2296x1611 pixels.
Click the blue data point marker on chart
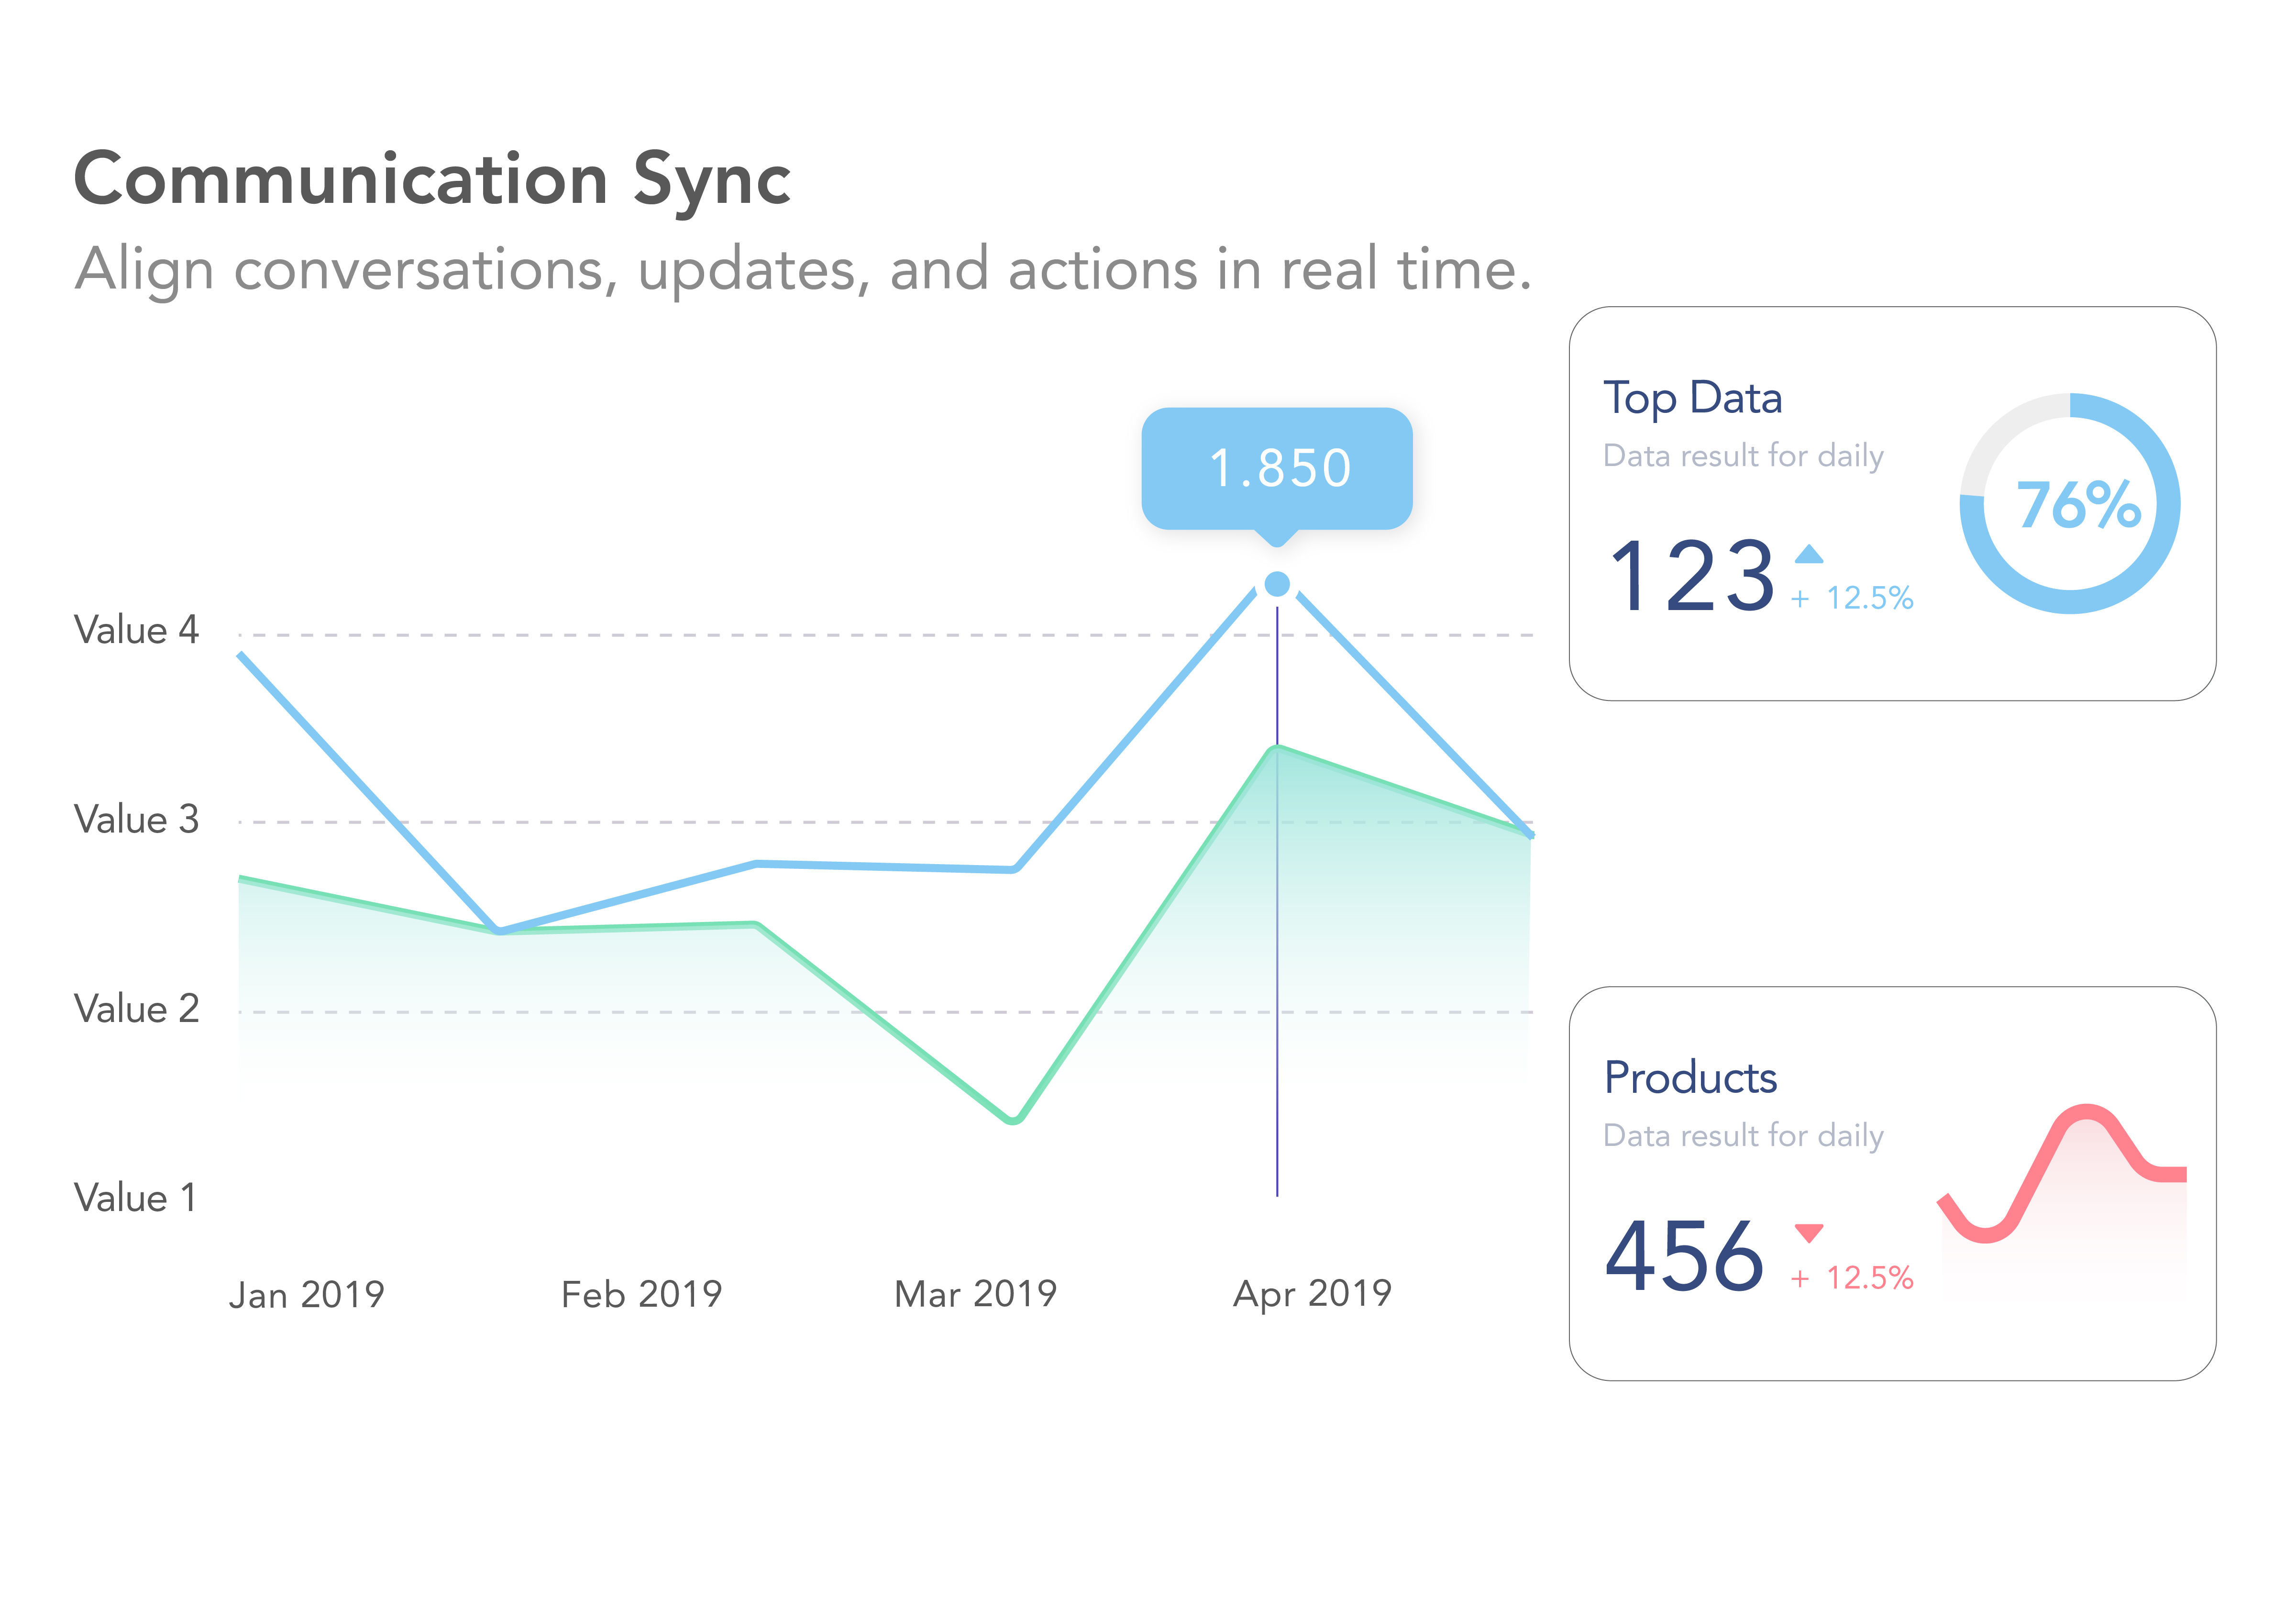[1277, 584]
